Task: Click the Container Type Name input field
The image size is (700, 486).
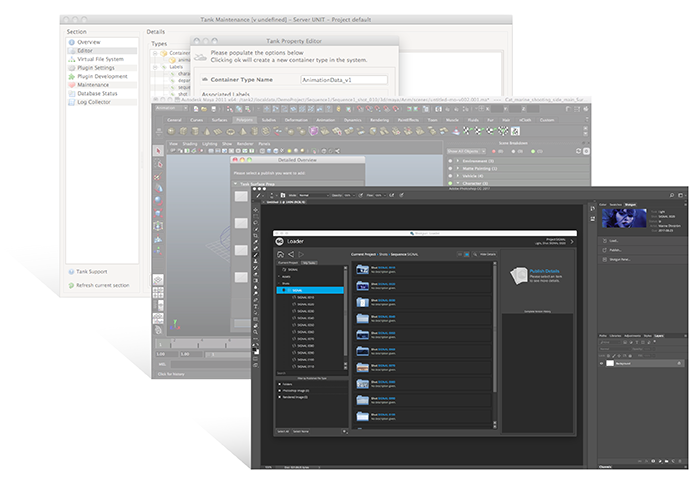Action: point(344,80)
